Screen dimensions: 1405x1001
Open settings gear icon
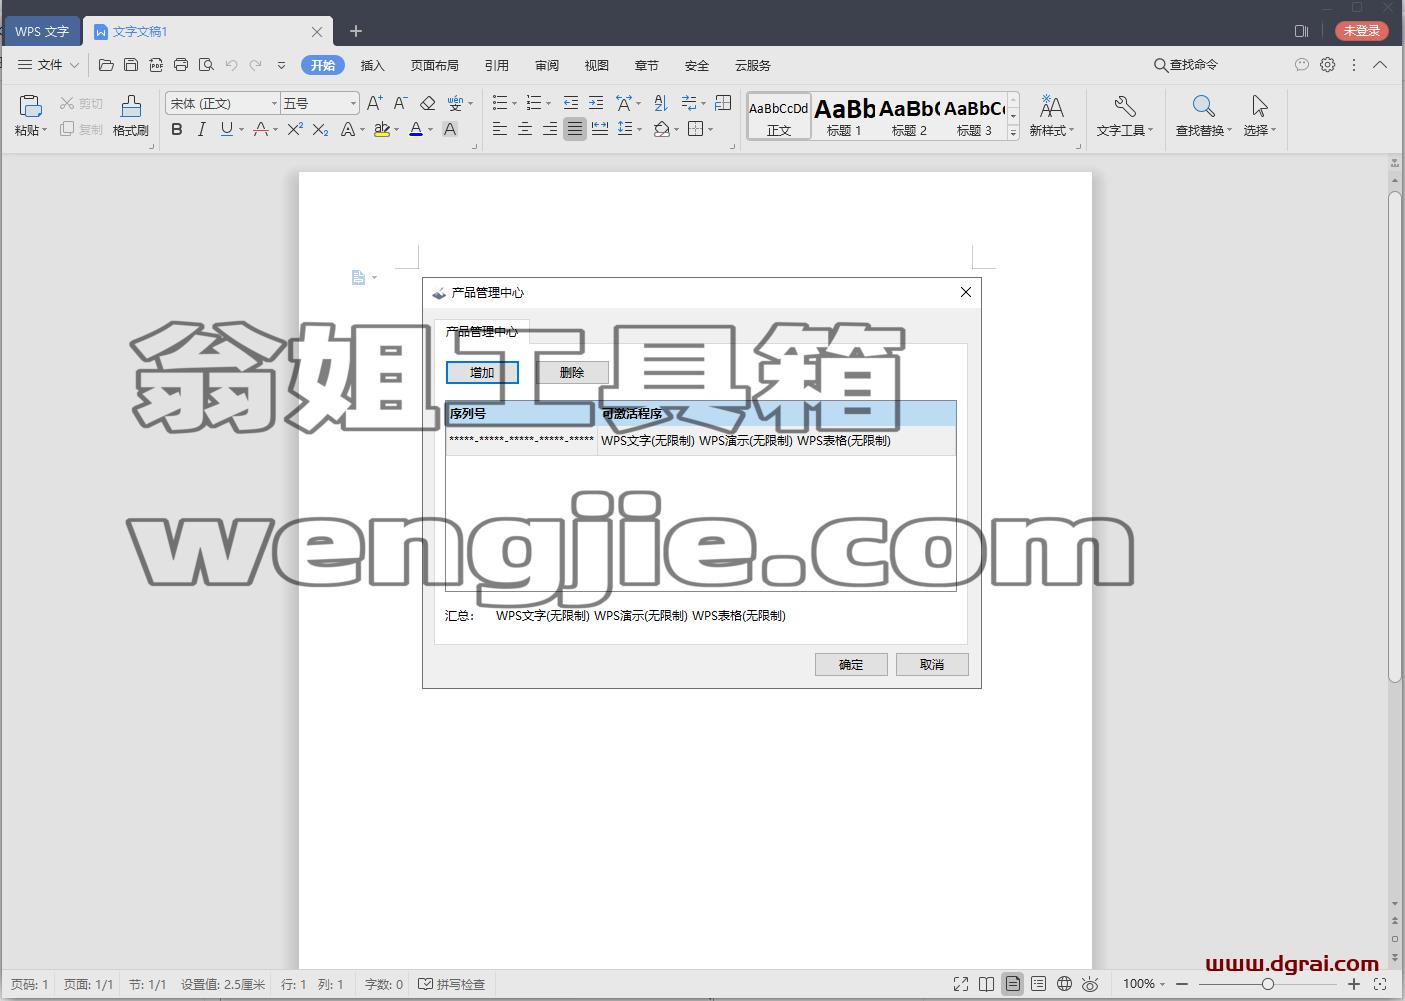1327,64
